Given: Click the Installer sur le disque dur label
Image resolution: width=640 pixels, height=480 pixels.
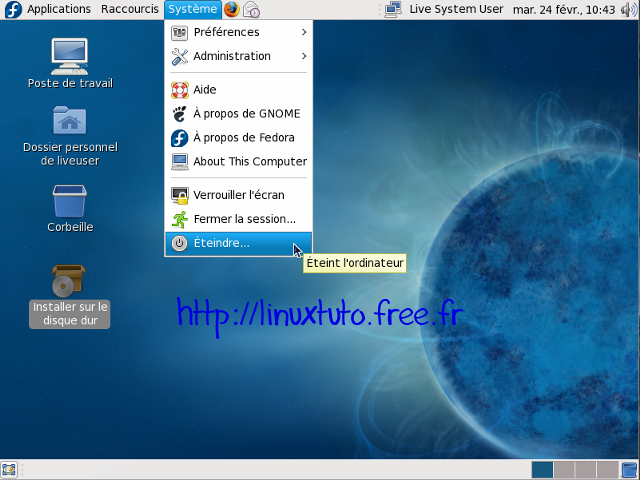Looking at the screenshot, I should pyautogui.click(x=70, y=313).
